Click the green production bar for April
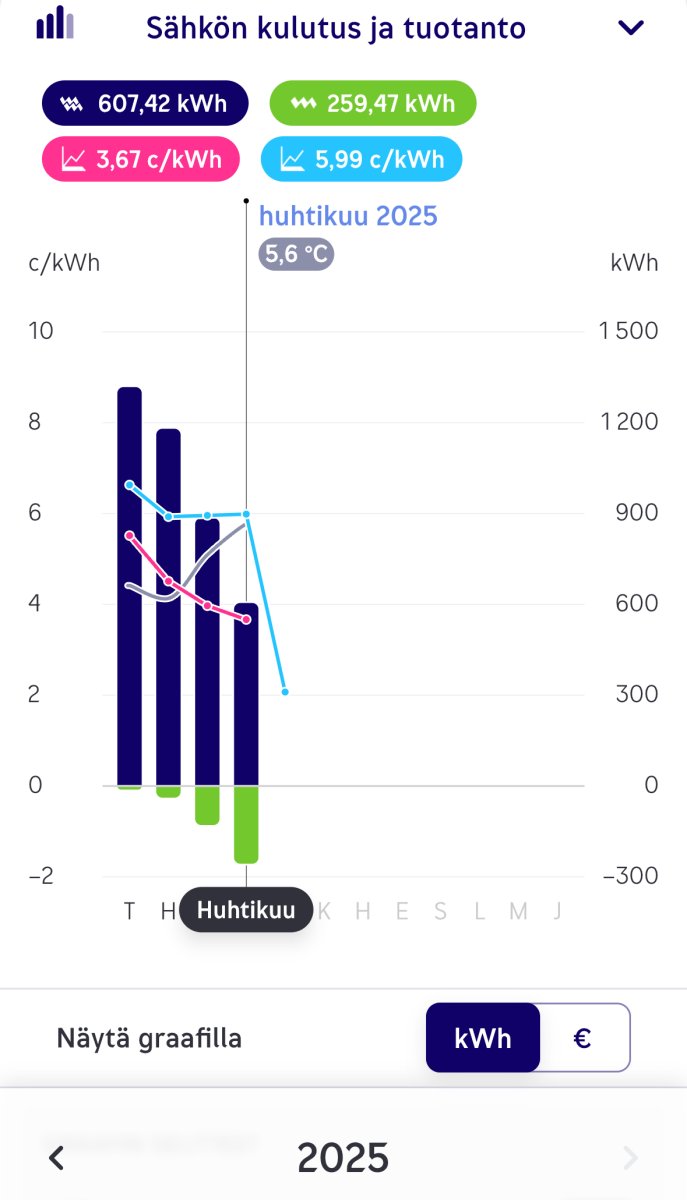 (246, 824)
